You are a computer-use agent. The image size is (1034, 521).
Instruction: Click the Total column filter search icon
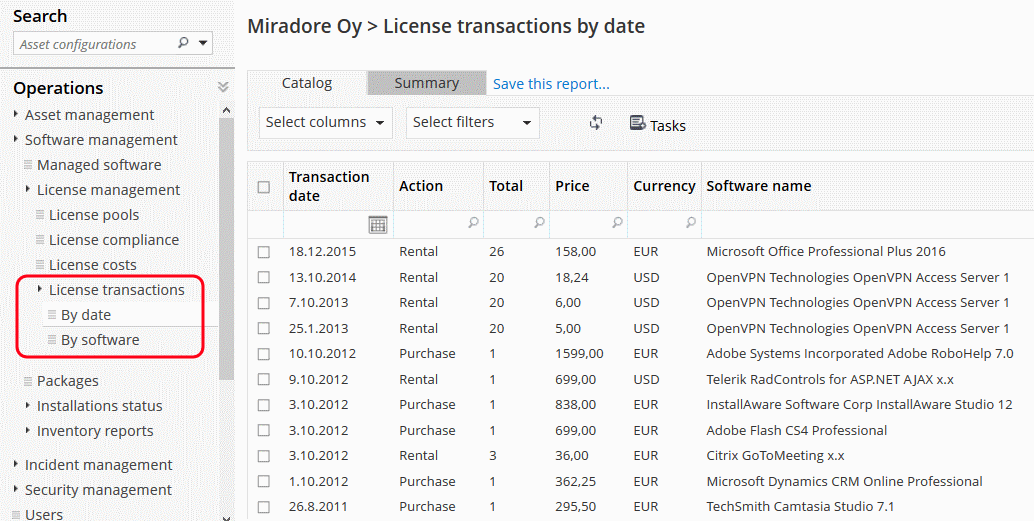point(539,223)
